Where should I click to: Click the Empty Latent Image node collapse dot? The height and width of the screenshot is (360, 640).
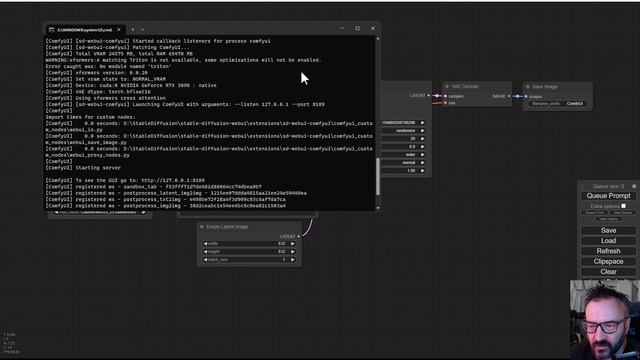point(202,227)
